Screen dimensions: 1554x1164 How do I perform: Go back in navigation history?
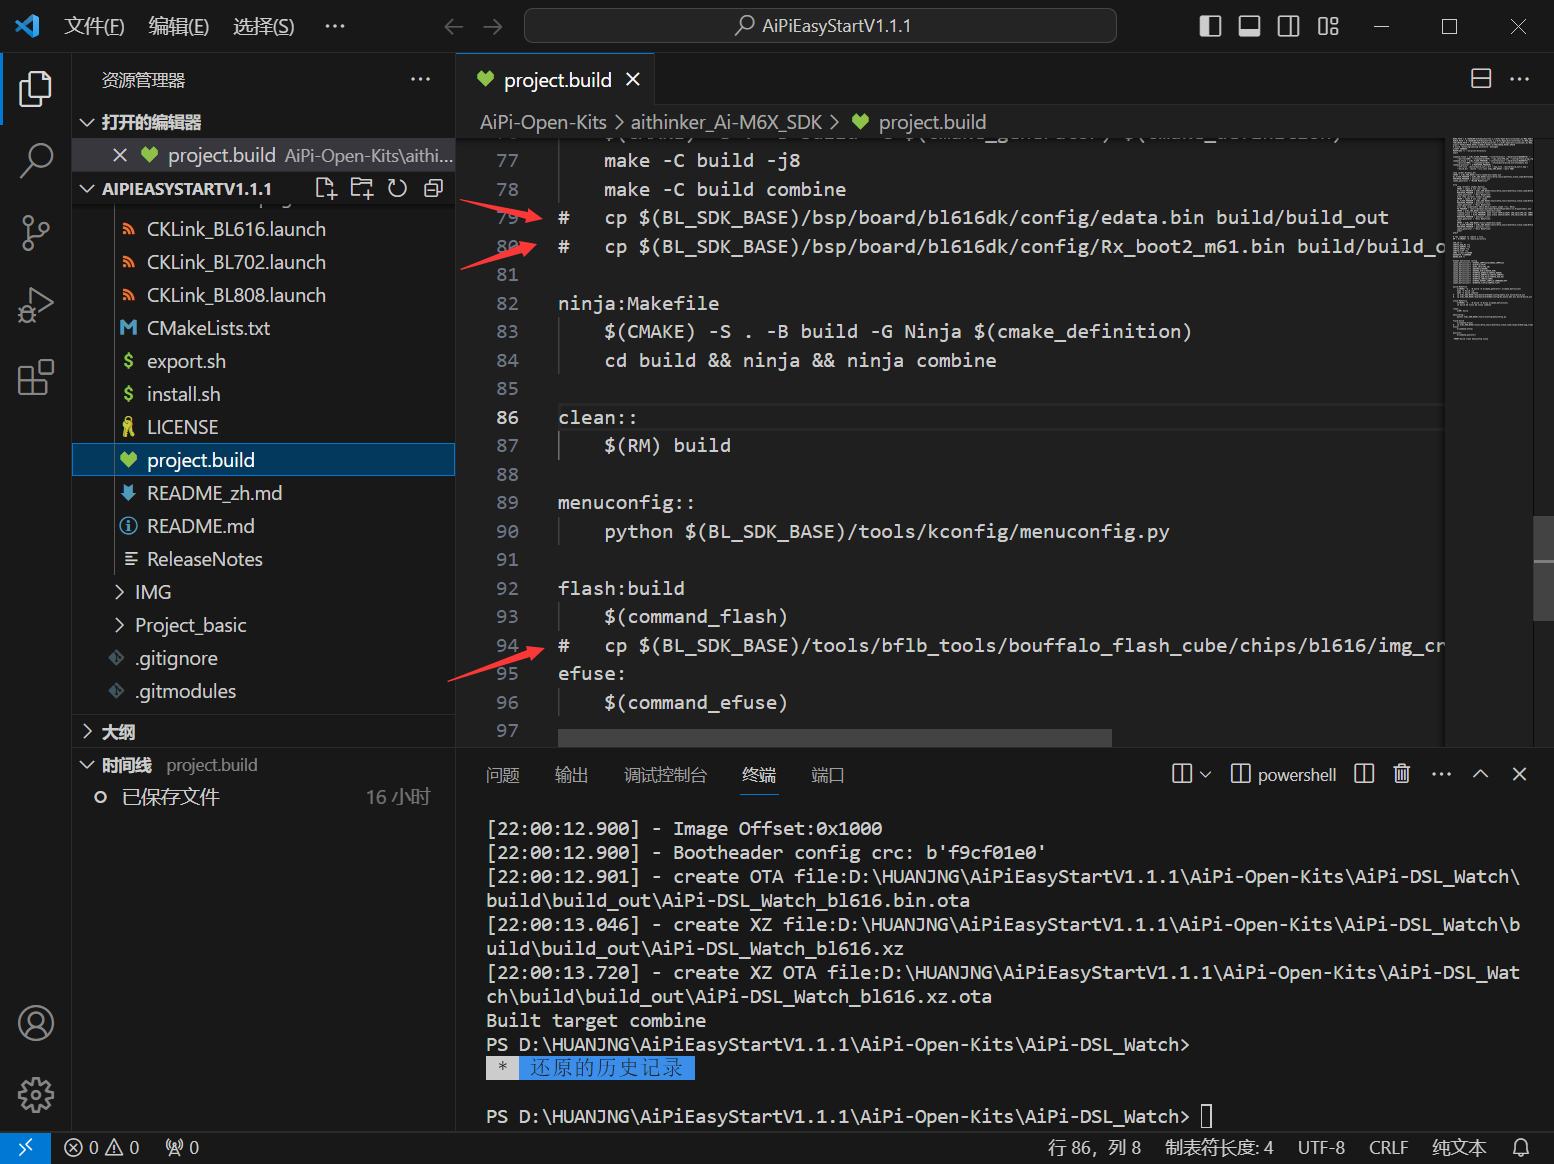click(453, 26)
